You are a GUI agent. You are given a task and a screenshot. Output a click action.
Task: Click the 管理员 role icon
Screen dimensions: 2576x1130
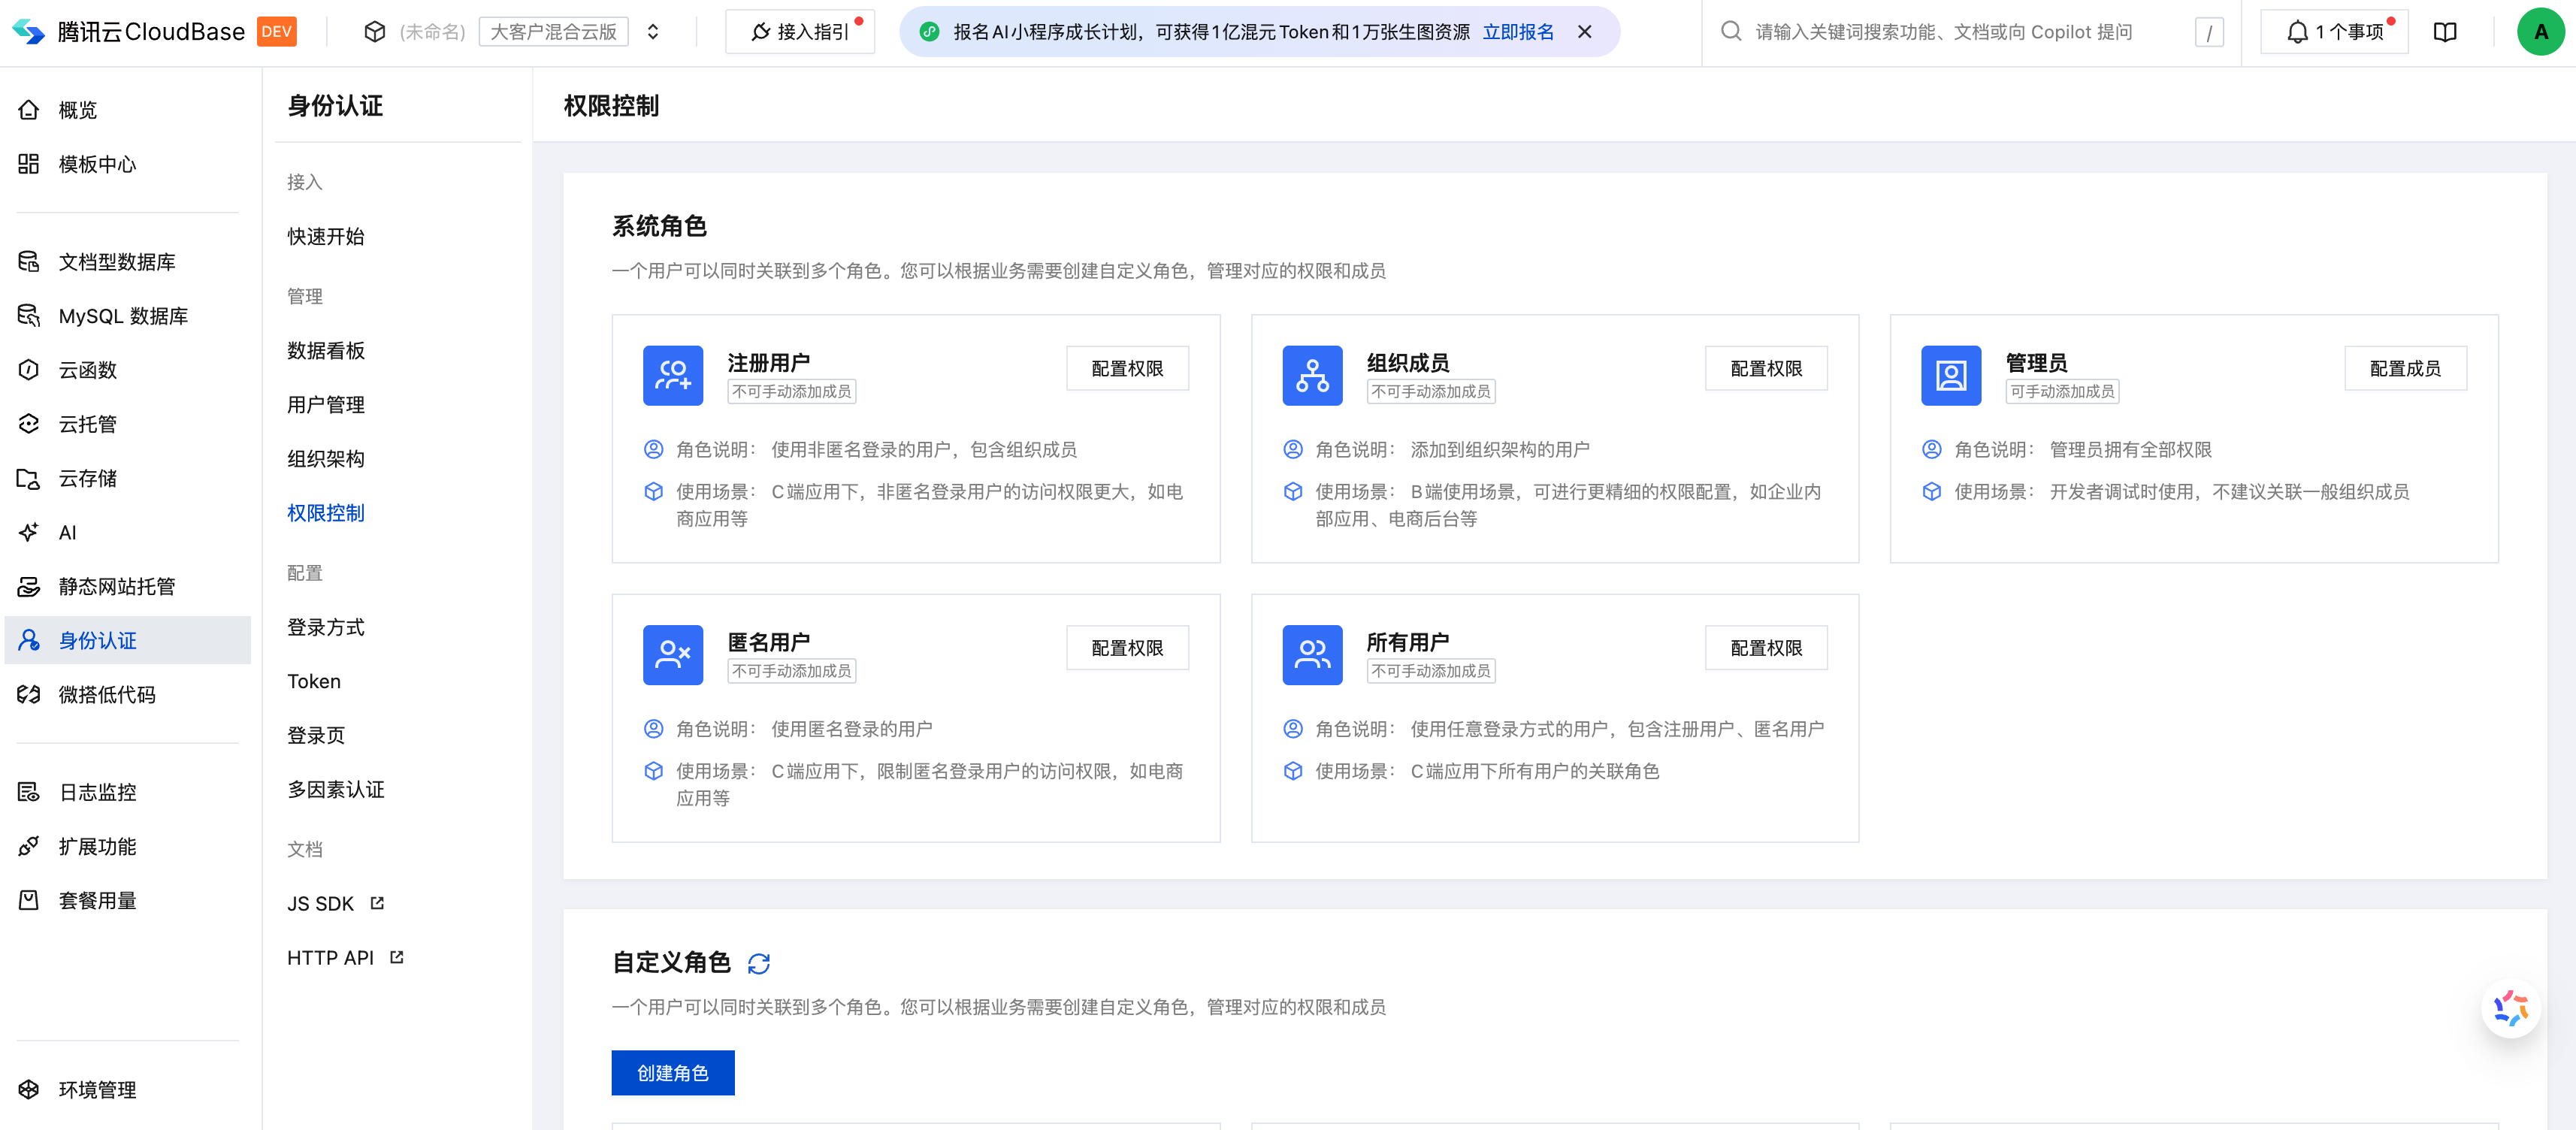pos(1950,375)
